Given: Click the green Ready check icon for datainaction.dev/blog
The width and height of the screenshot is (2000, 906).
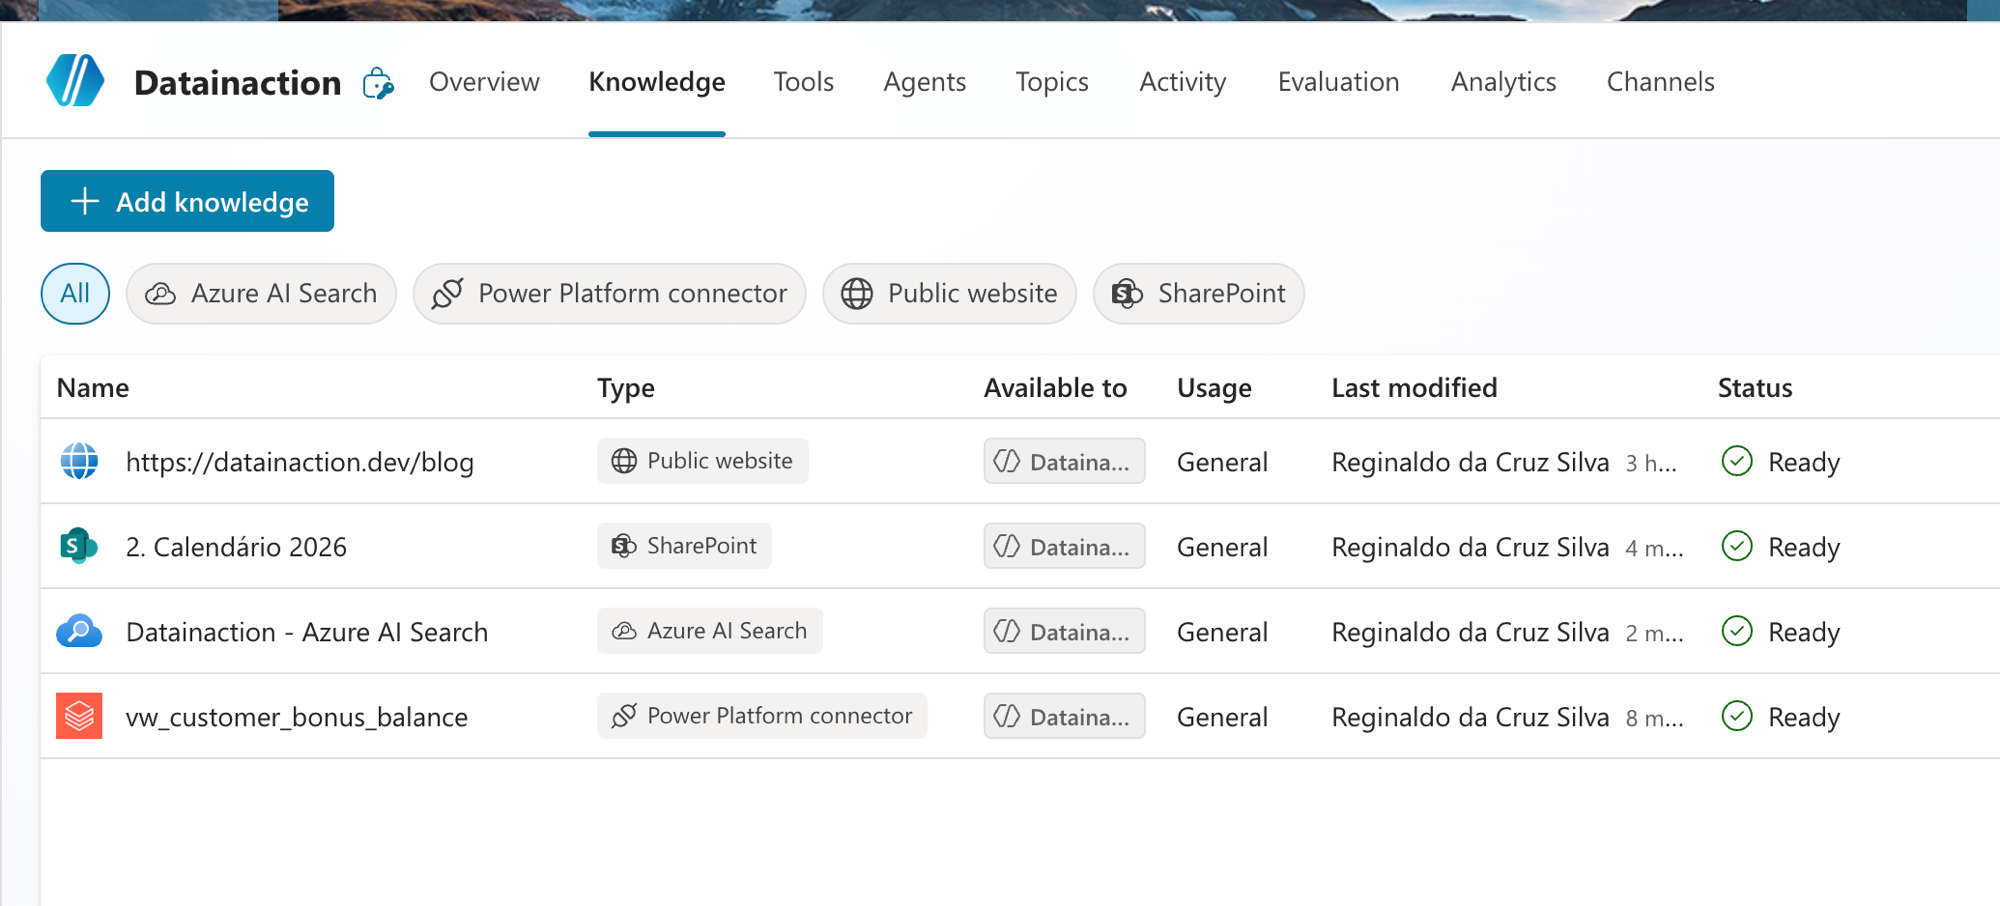Looking at the screenshot, I should point(1737,461).
